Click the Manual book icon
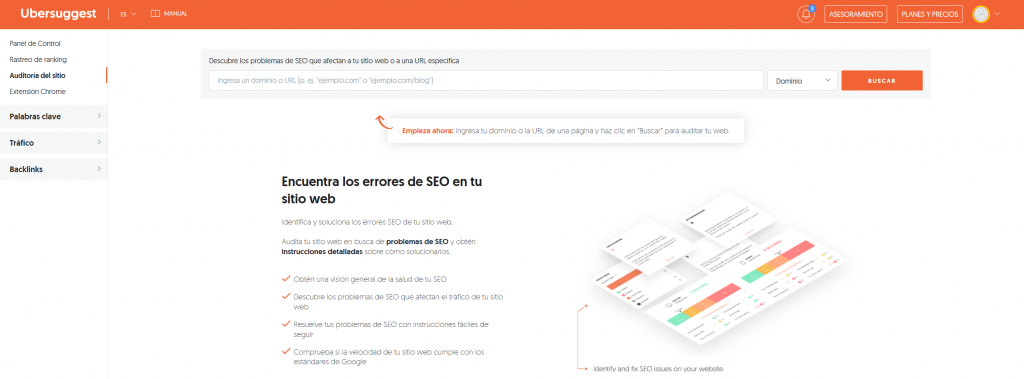1024x379 pixels. 155,14
